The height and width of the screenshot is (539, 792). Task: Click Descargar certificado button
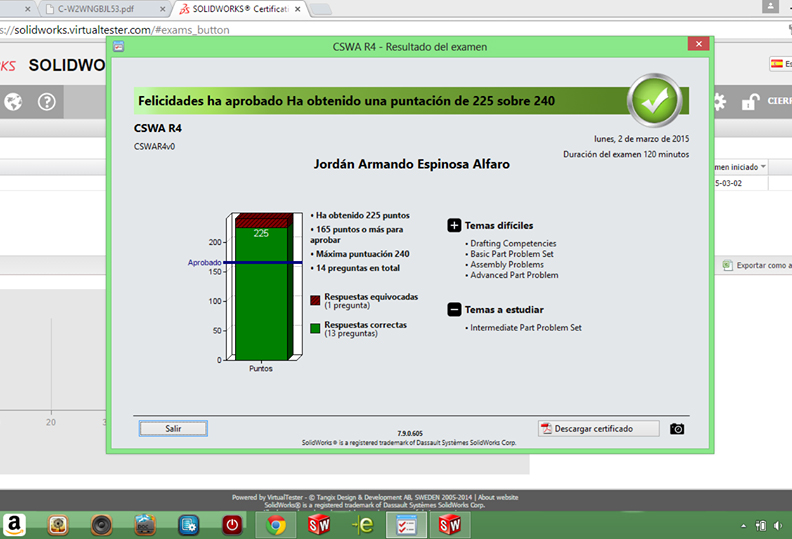coord(598,428)
